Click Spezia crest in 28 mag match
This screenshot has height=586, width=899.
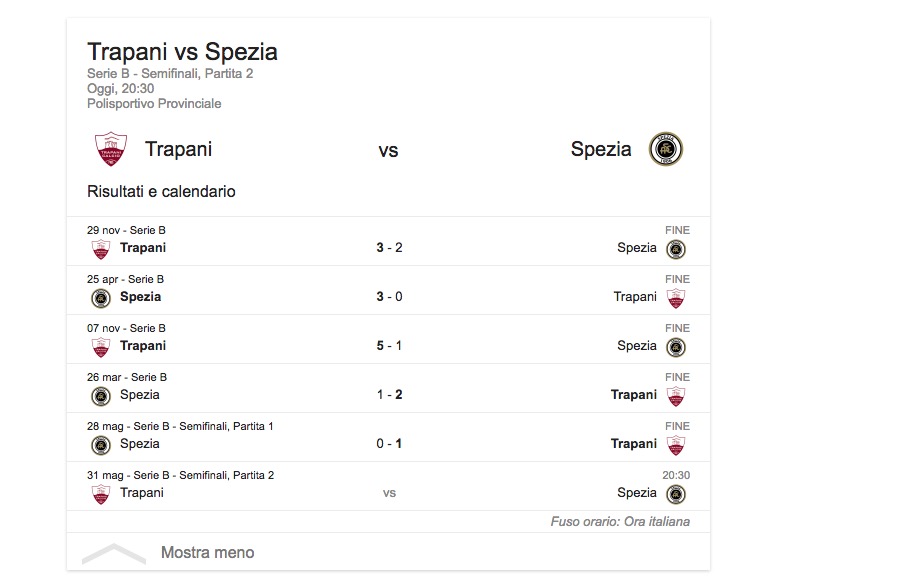pos(101,445)
